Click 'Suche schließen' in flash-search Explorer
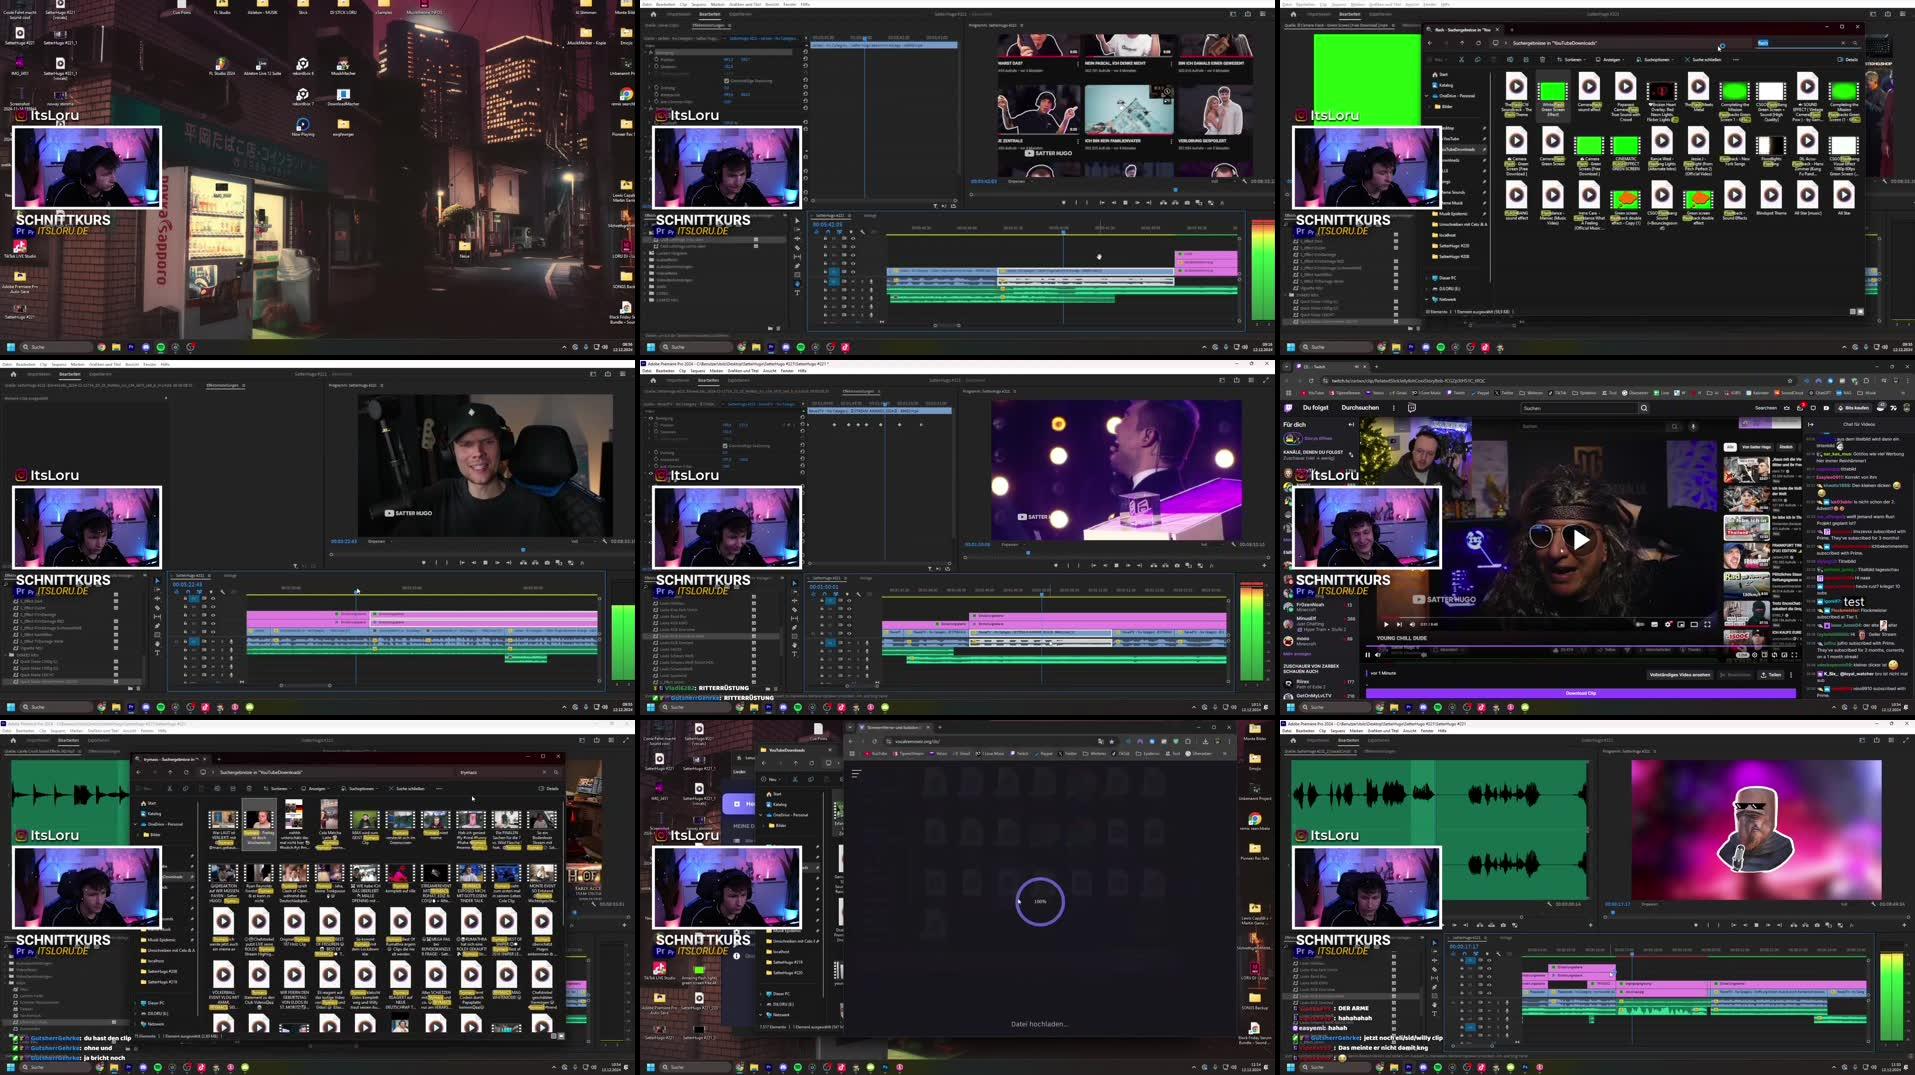The image size is (1915, 1075). pyautogui.click(x=1703, y=60)
